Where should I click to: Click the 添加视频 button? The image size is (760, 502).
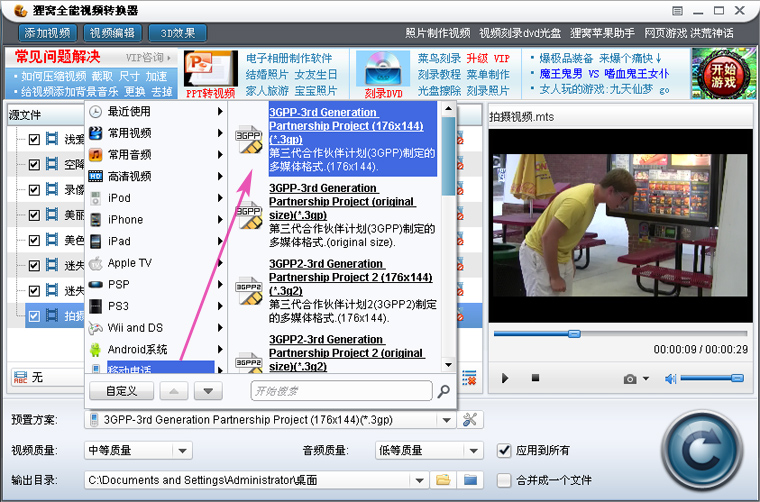(48, 33)
